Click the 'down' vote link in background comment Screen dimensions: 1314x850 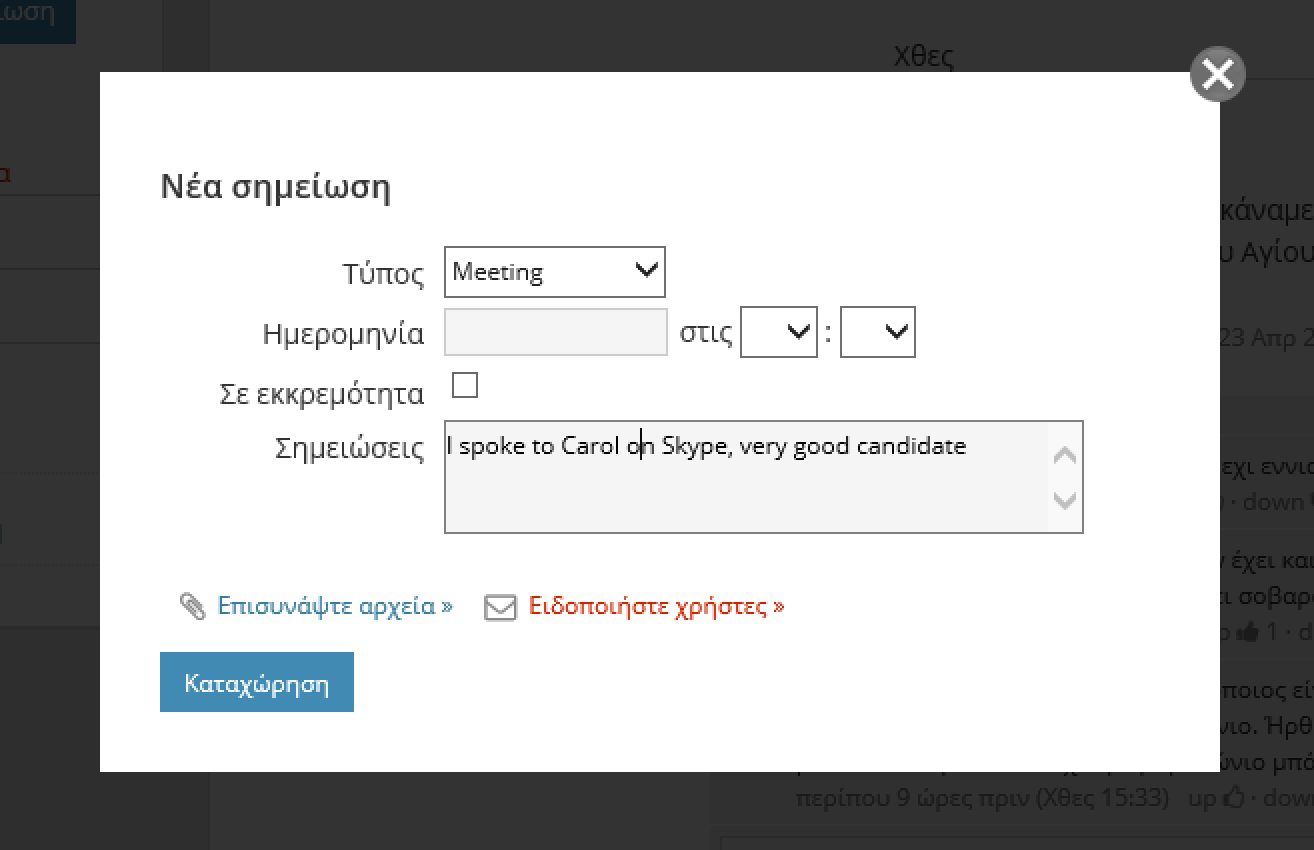click(x=1274, y=502)
